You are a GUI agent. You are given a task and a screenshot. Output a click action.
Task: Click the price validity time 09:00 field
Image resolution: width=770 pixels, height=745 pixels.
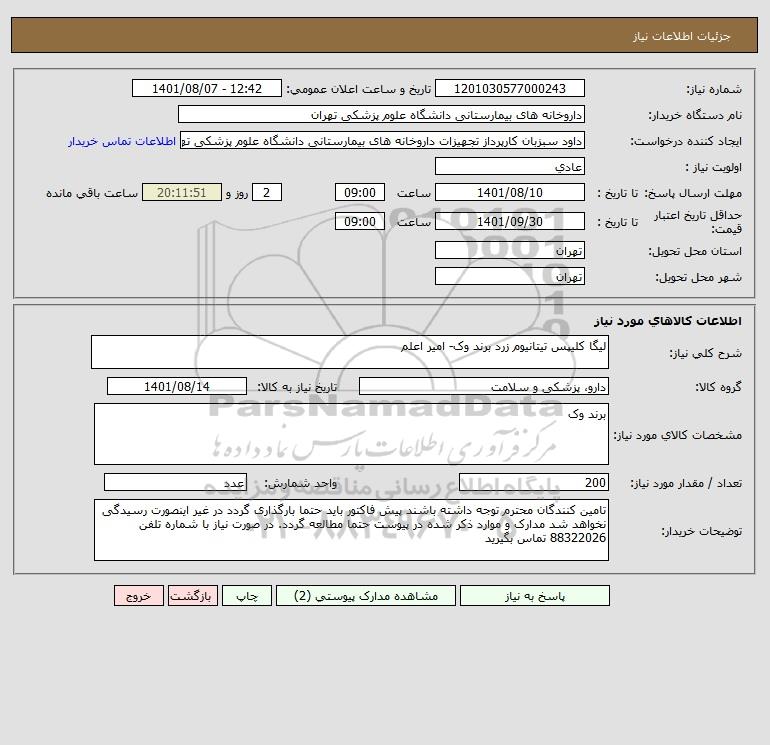click(360, 221)
